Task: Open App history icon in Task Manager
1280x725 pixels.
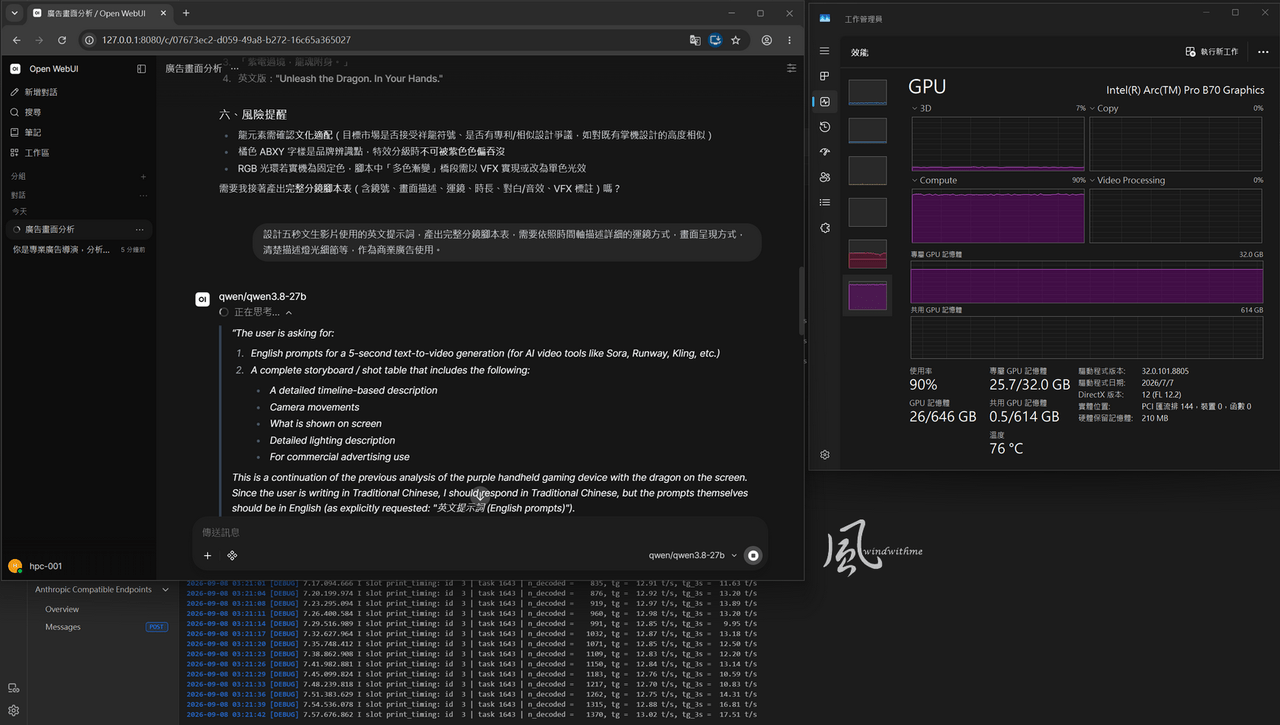Action: [824, 127]
